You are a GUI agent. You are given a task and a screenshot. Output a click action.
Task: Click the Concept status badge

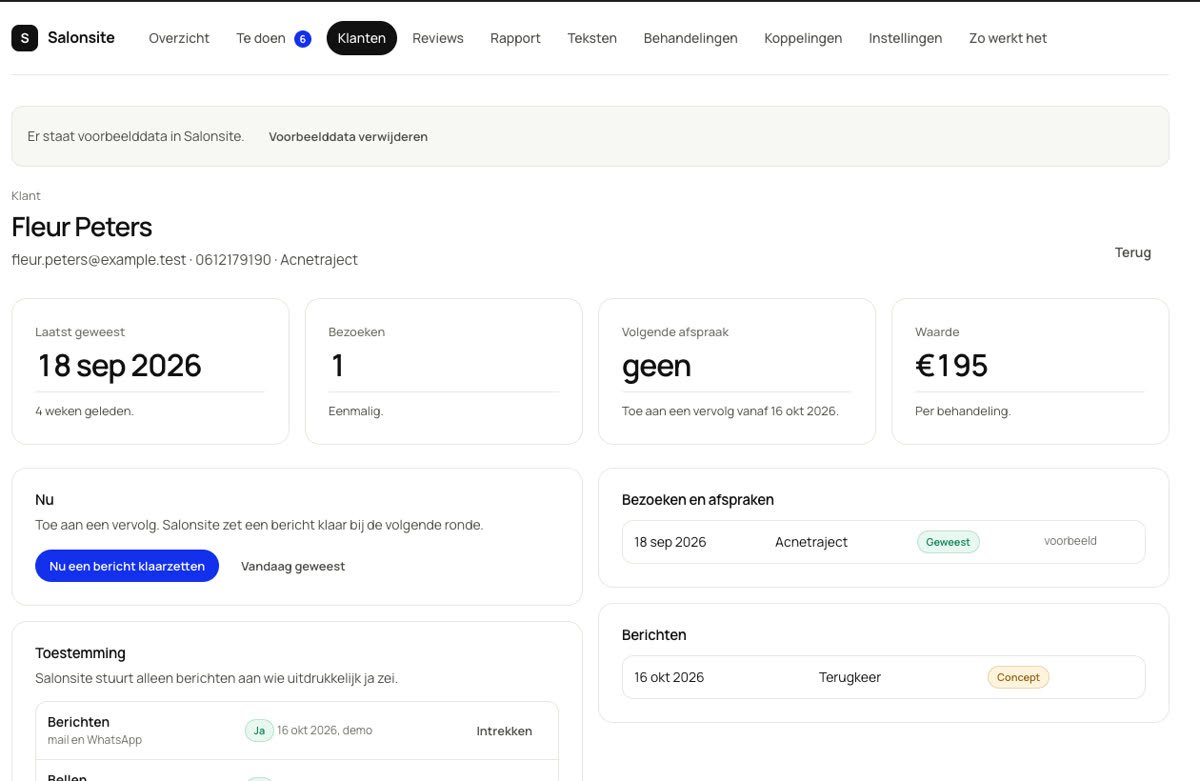[1018, 677]
